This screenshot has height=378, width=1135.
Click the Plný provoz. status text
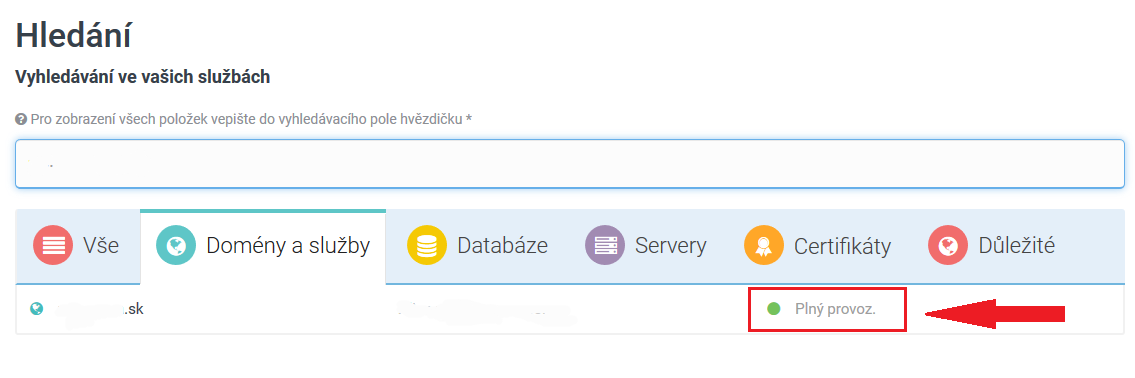click(835, 309)
